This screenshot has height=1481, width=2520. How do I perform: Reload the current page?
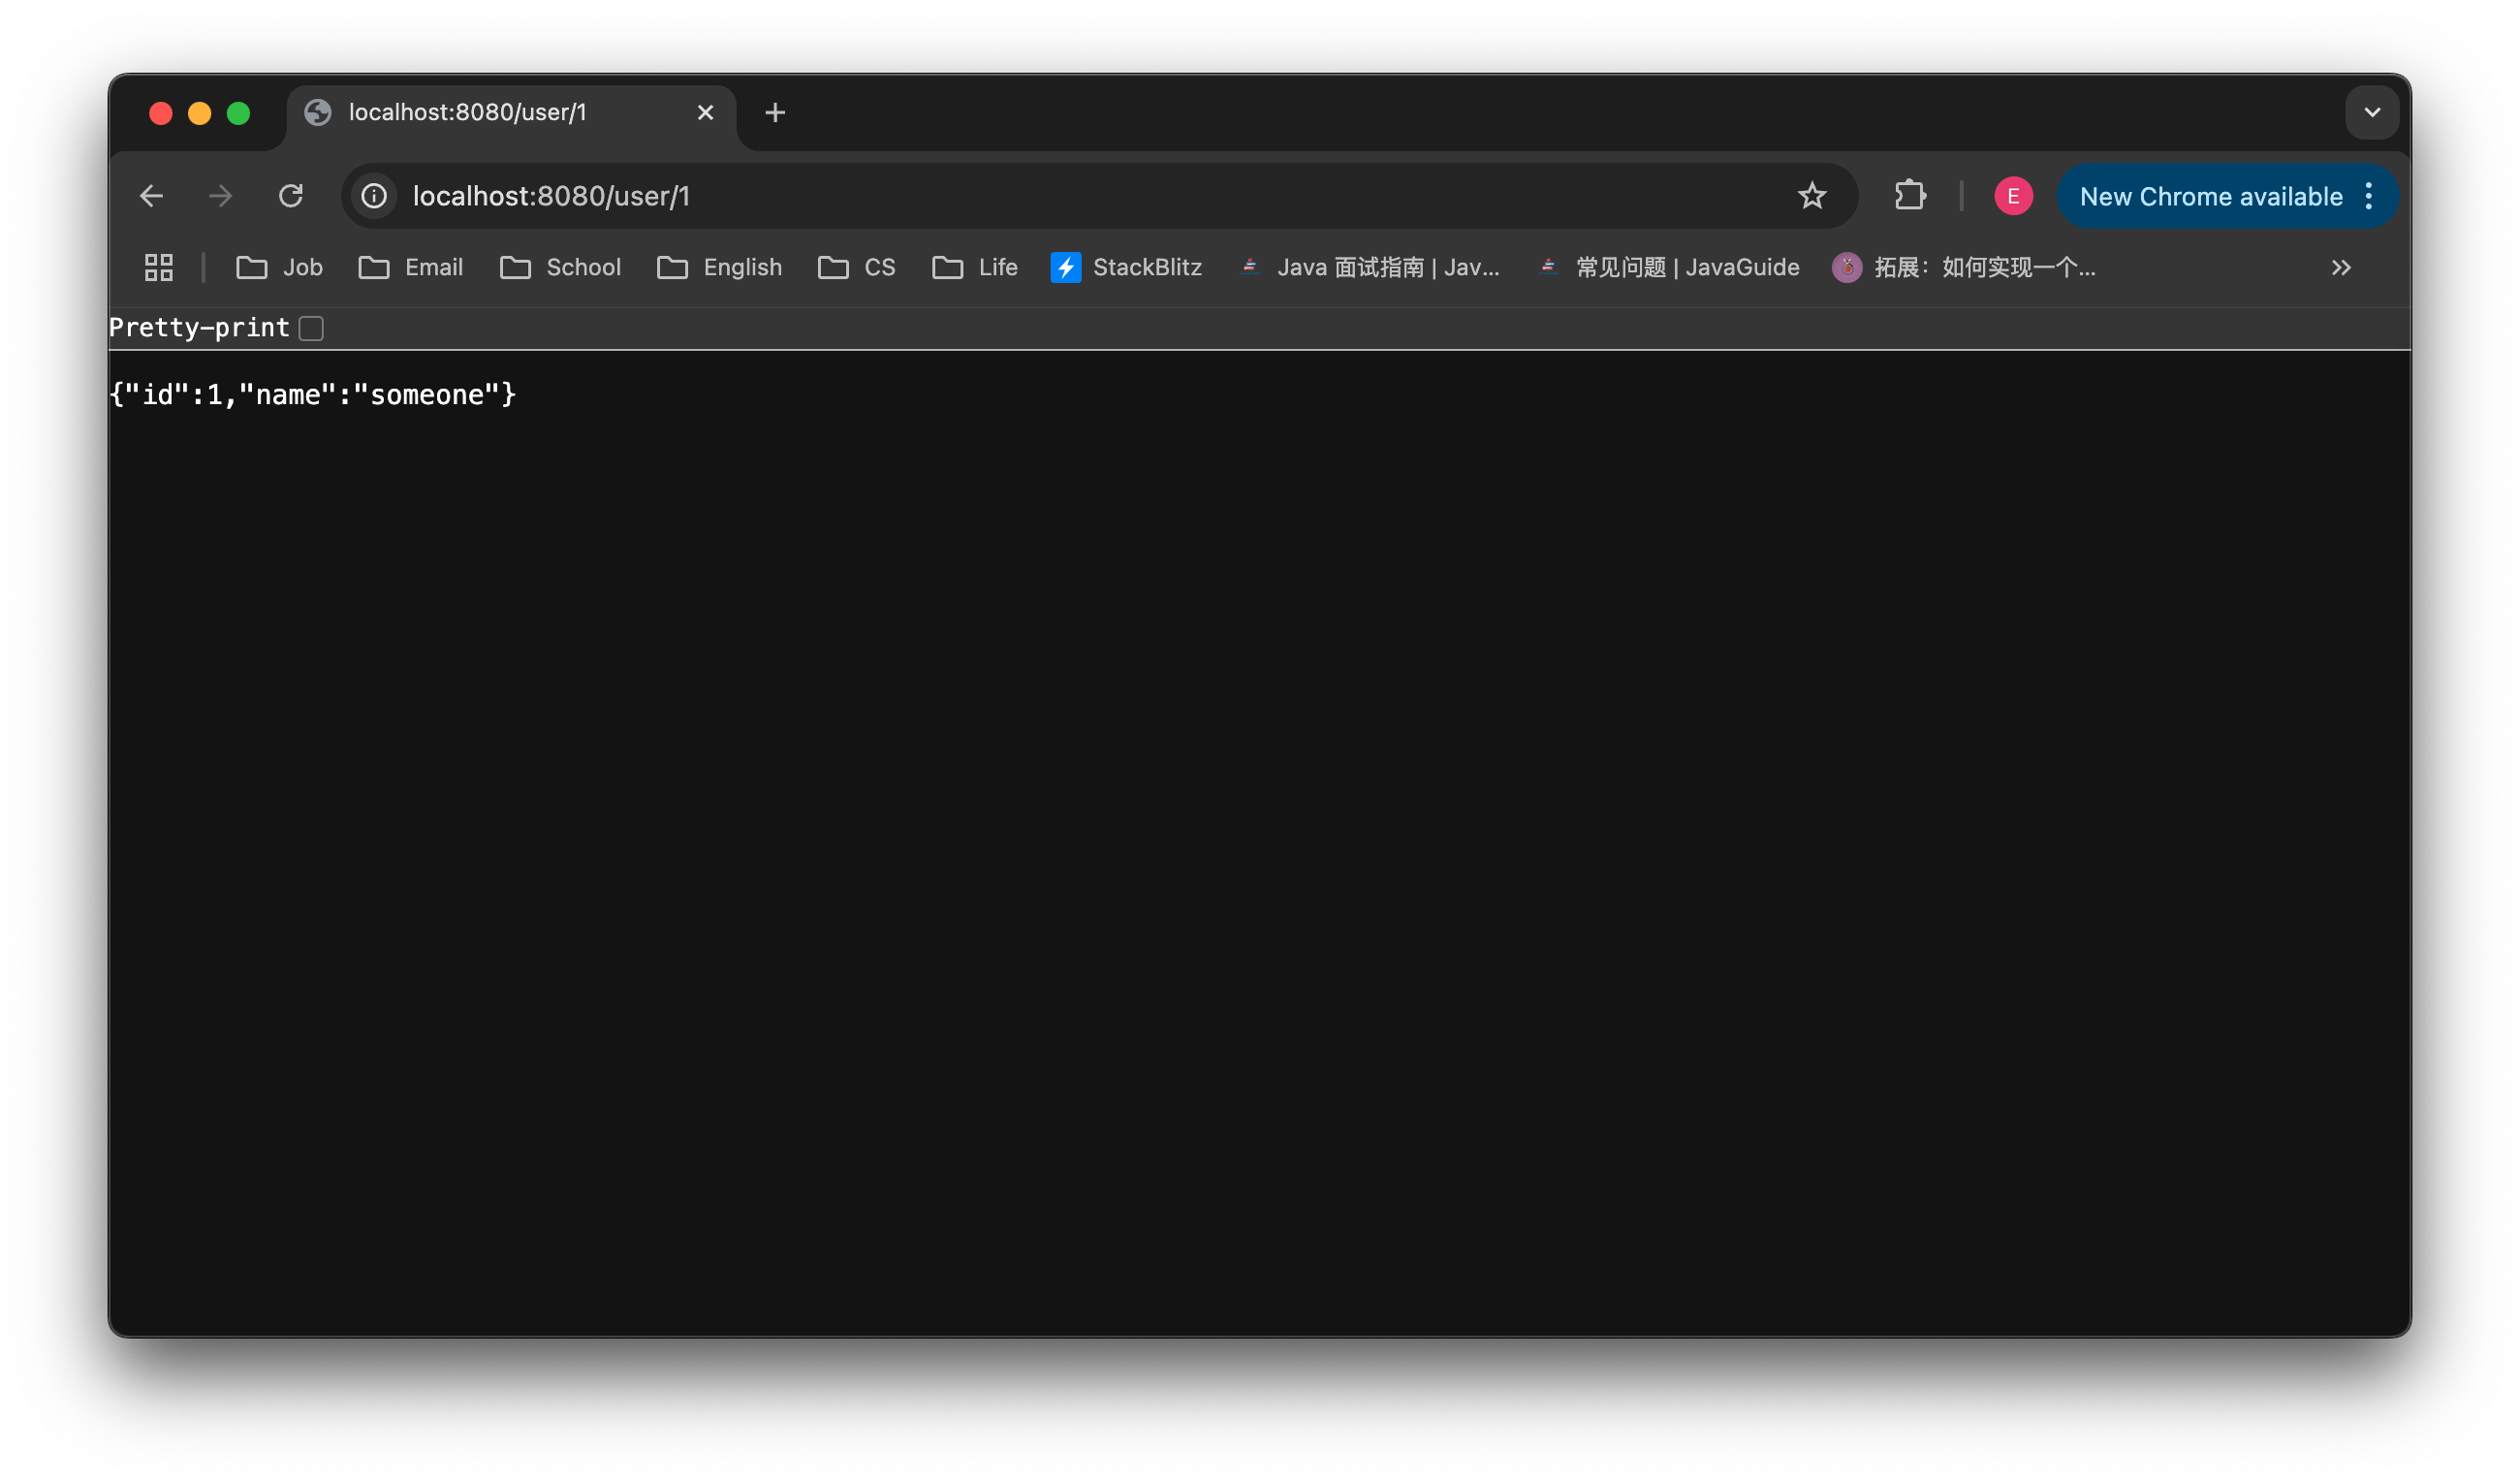[291, 195]
